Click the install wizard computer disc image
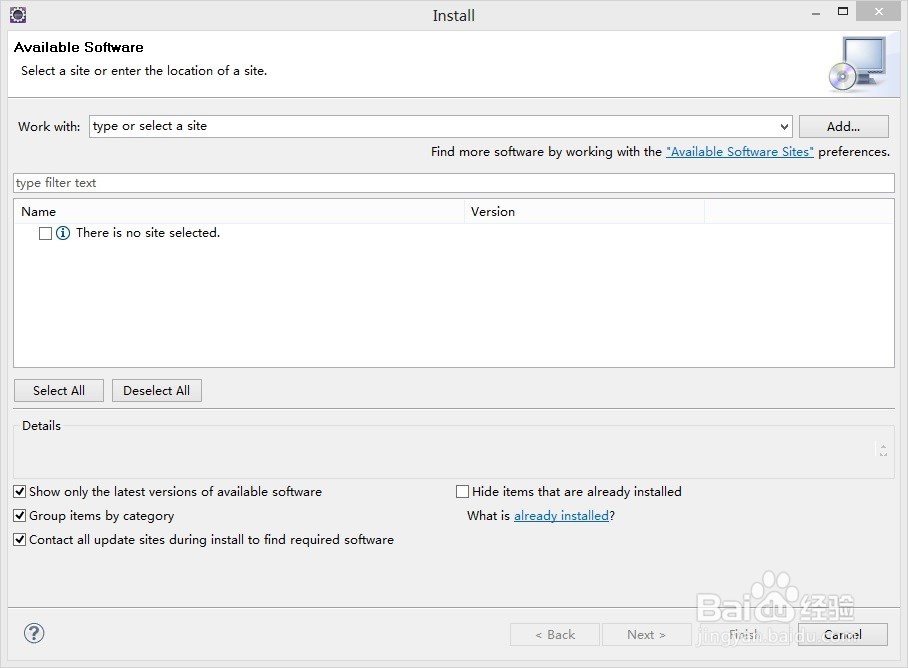Viewport: 908px width, 668px height. pyautogui.click(x=858, y=62)
